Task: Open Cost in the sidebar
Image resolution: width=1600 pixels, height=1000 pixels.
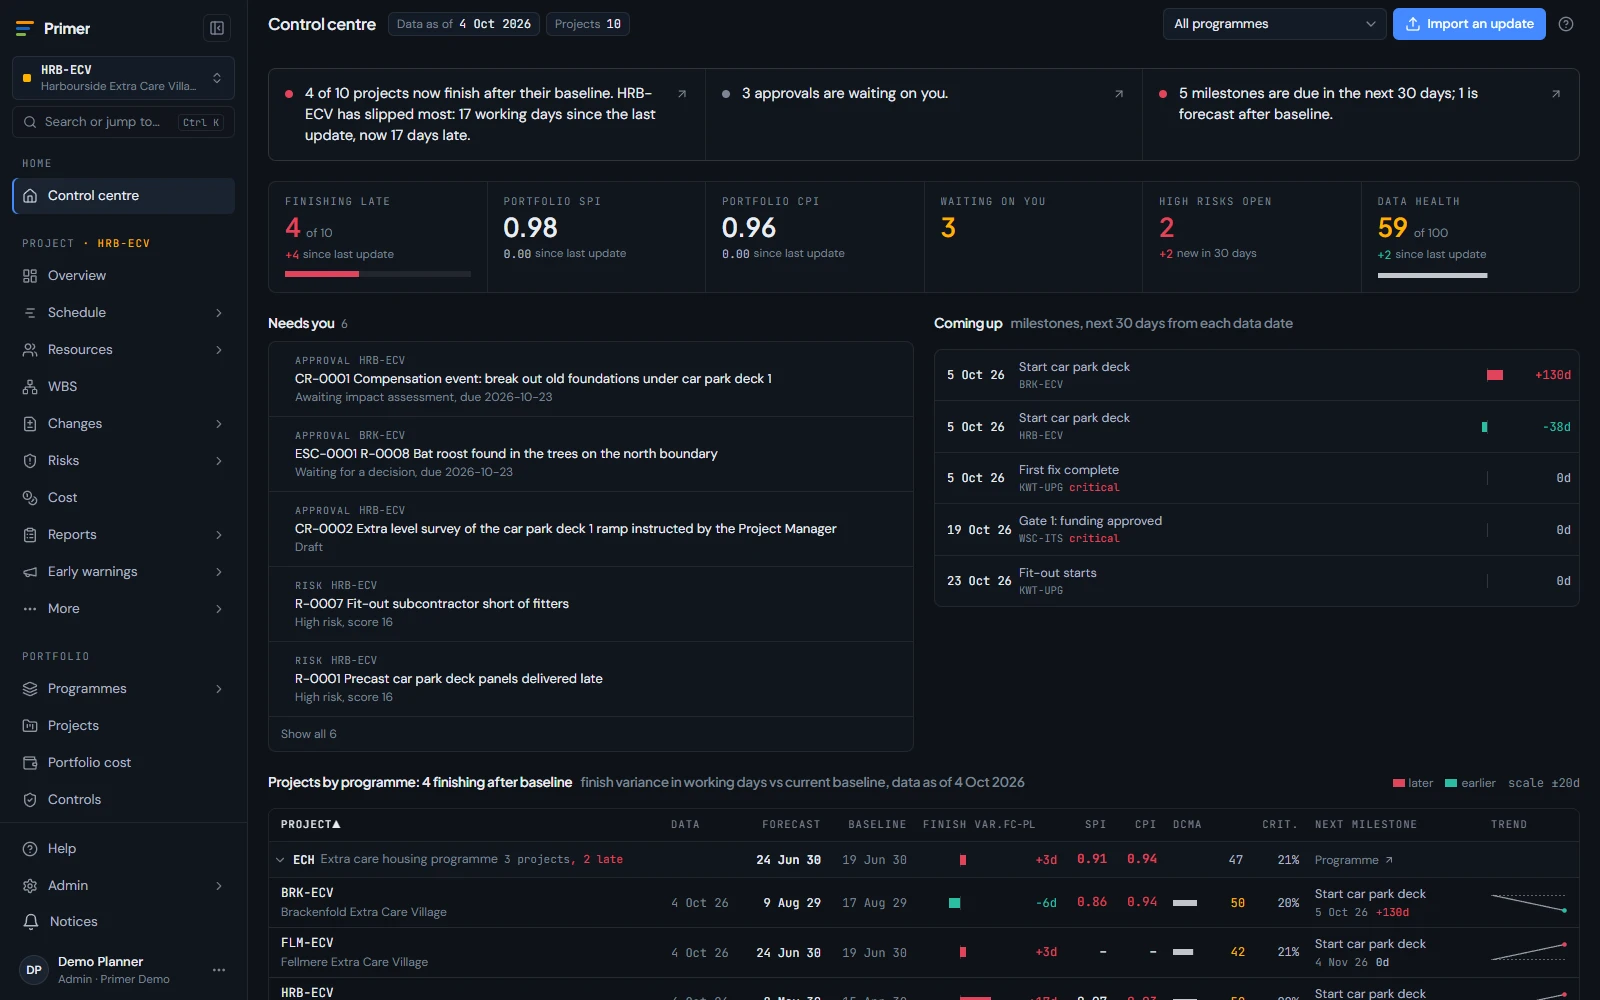Action: click(x=123, y=498)
